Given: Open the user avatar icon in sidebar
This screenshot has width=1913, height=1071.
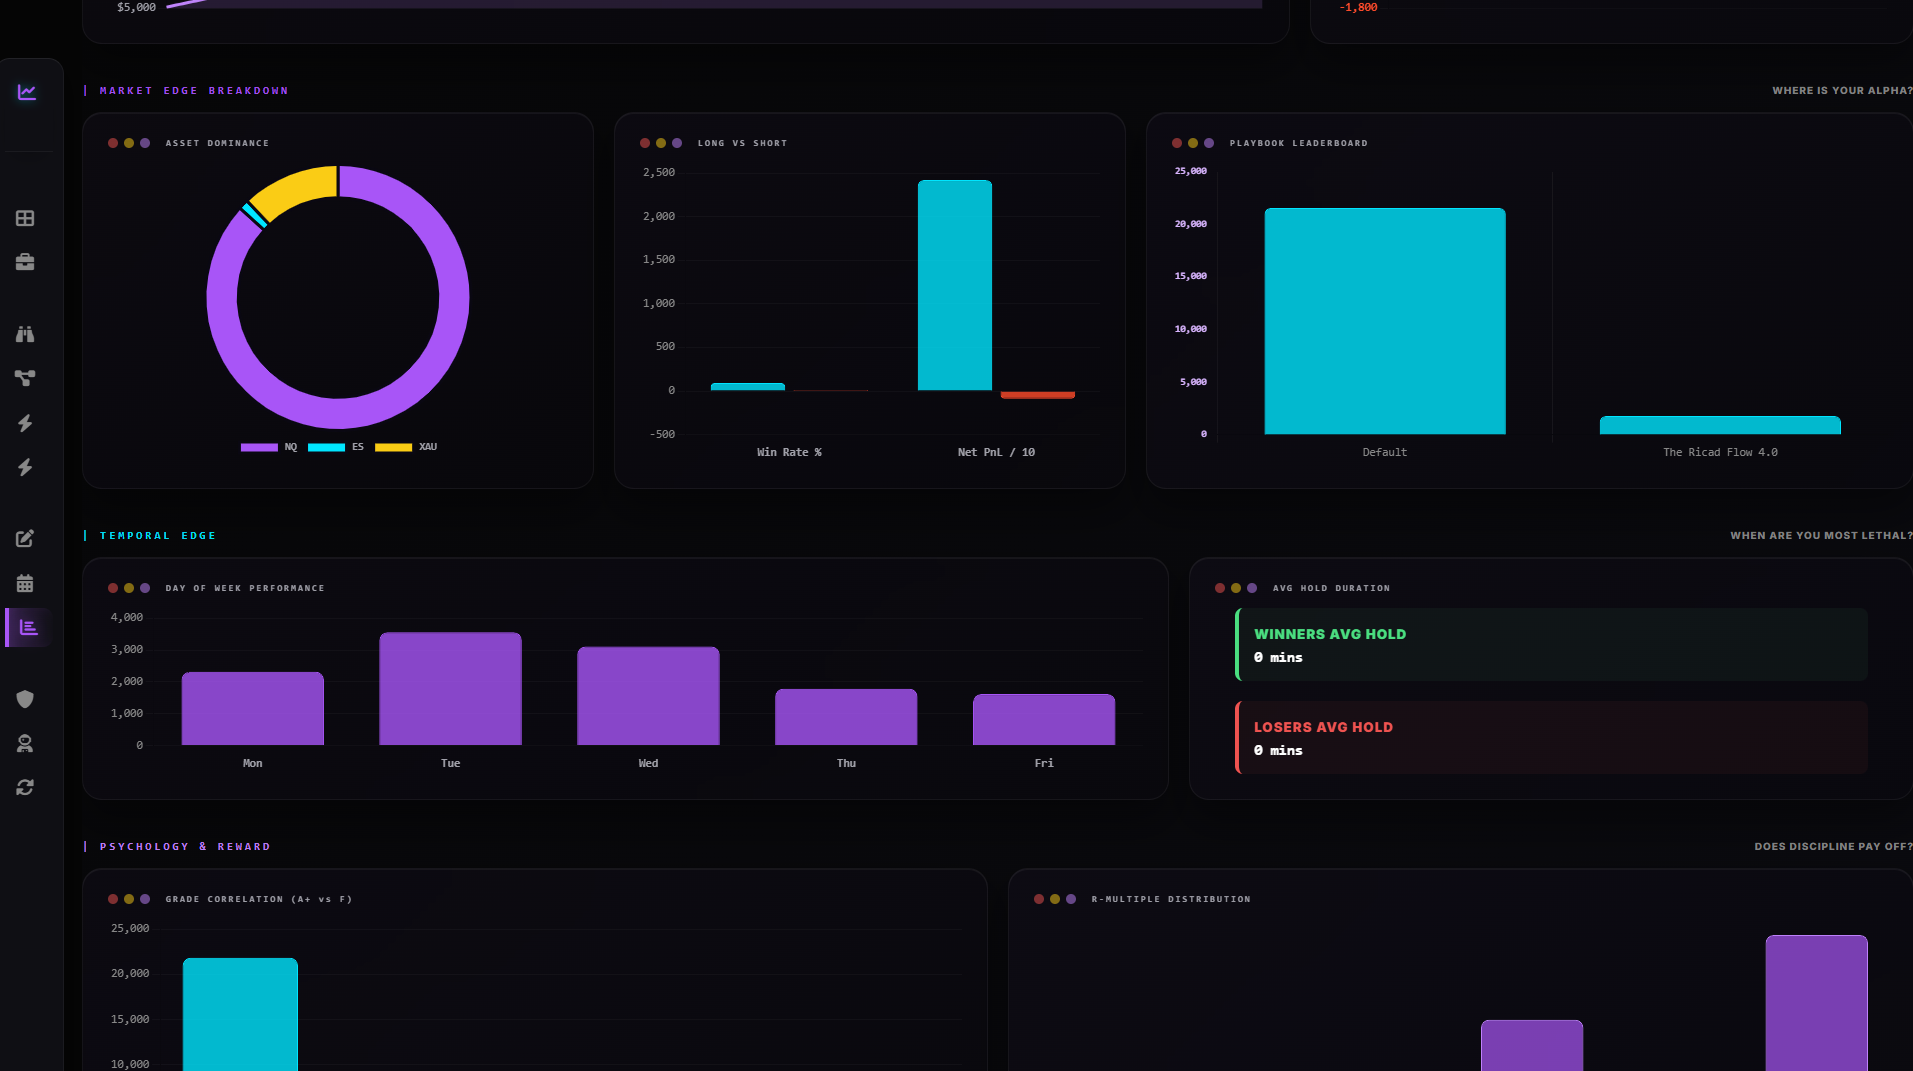Looking at the screenshot, I should [25, 743].
